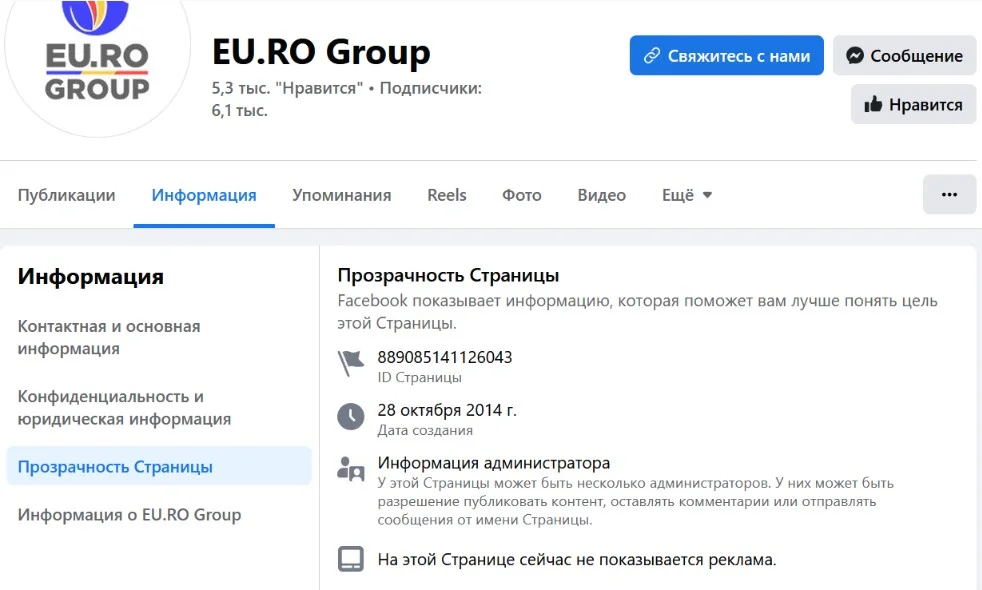Click the 'Прозрачность Страницы' section heading
The image size is (982, 590).
click(x=448, y=276)
